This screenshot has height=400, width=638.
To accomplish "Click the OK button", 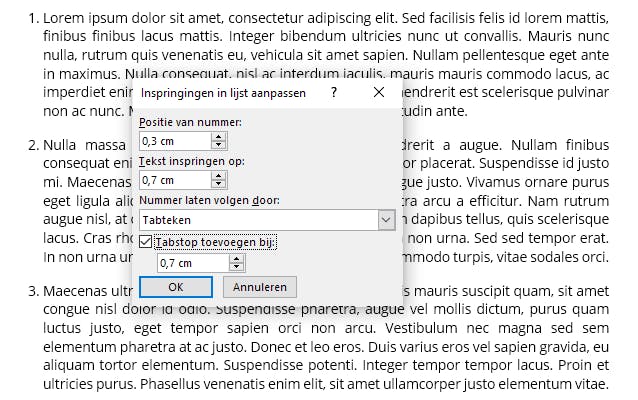I will 176,287.
